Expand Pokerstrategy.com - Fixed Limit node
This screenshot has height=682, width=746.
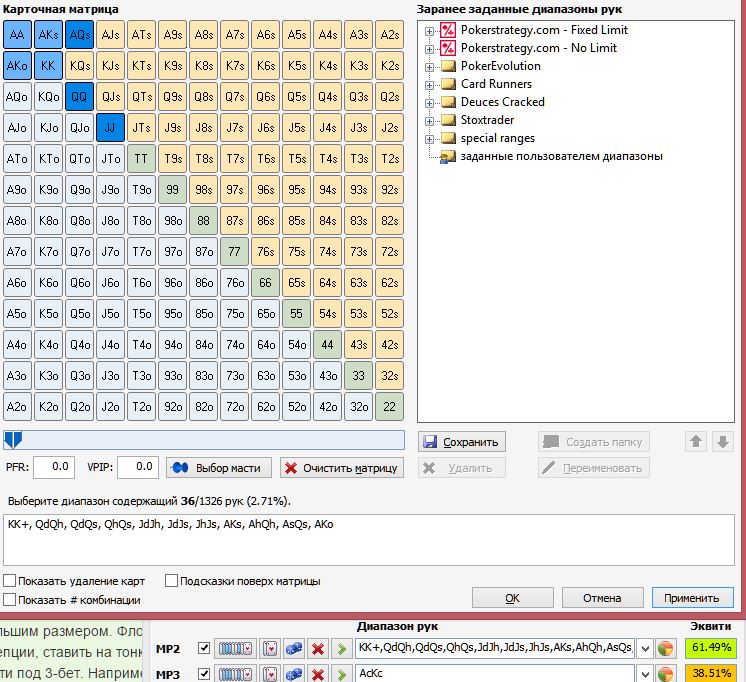coord(429,30)
